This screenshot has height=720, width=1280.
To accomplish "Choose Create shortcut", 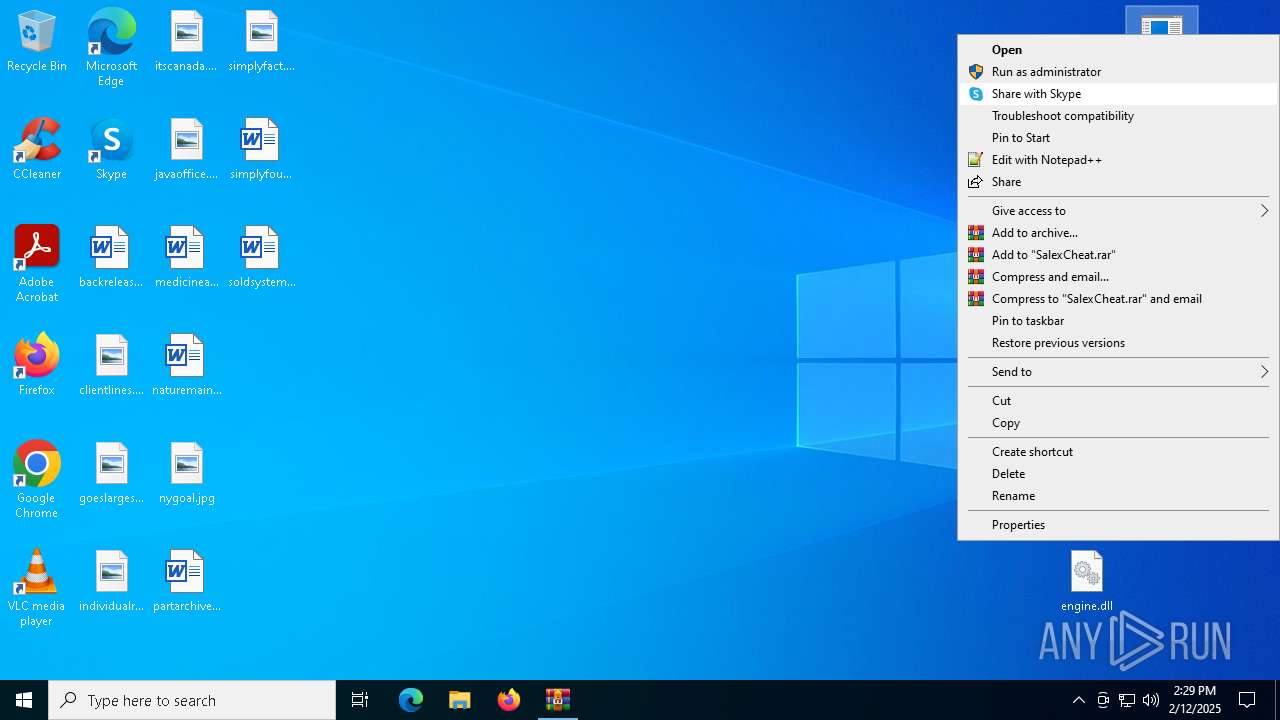I will [1118, 452].
